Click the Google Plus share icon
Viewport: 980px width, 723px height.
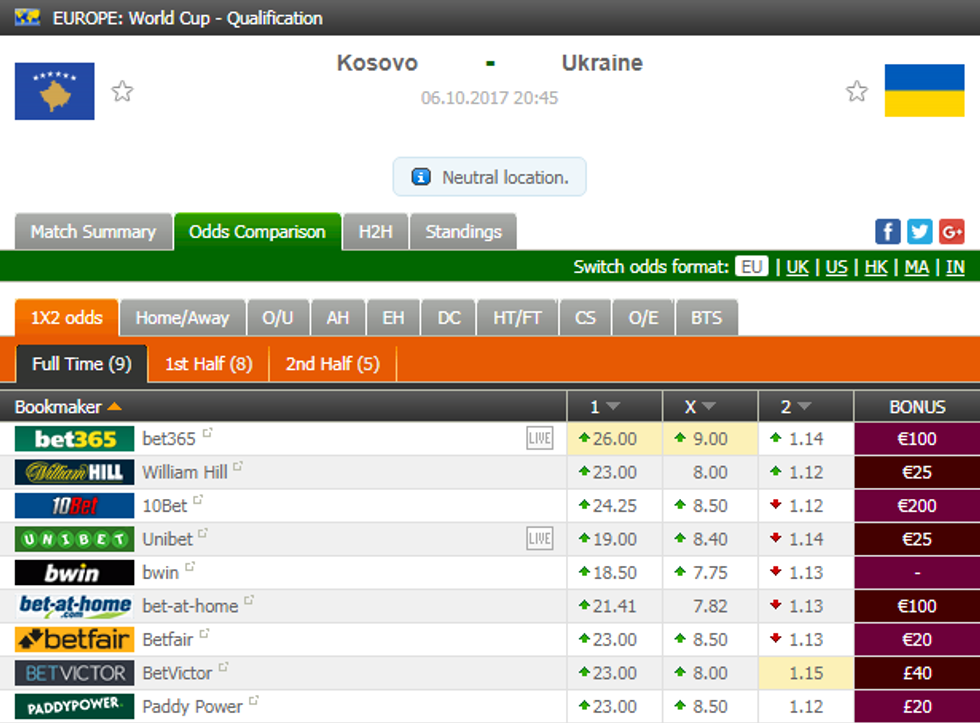point(951,232)
